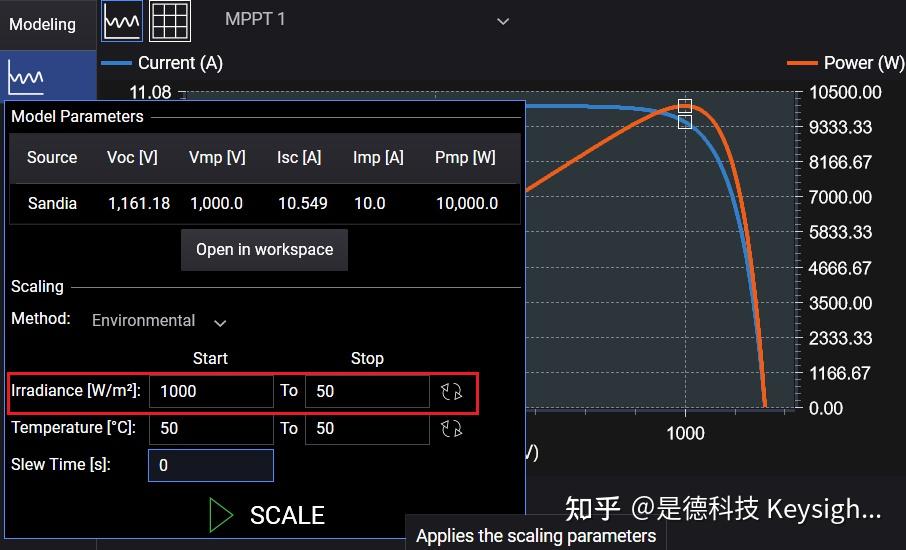Click the Pmp [W] column header
The height and width of the screenshot is (550, 906).
pyautogui.click(x=465, y=157)
